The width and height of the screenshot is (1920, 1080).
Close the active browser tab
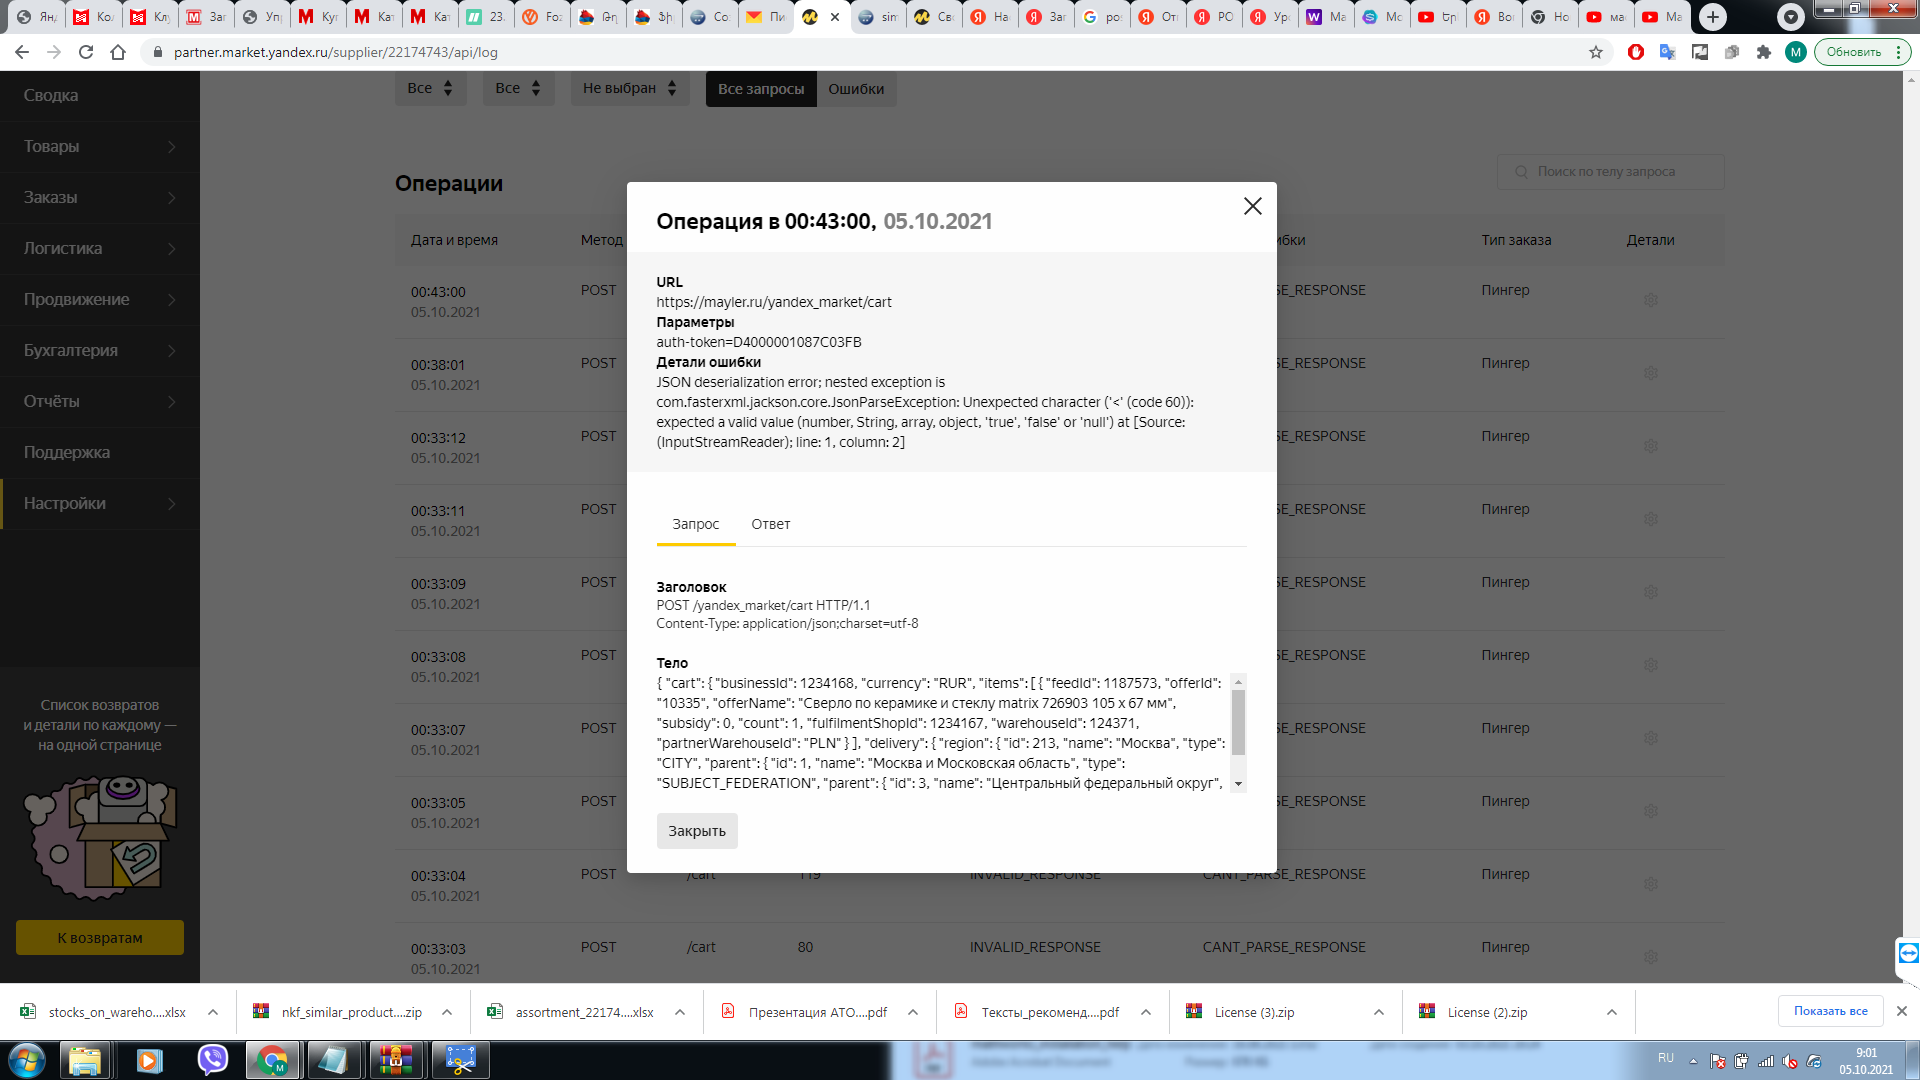coord(835,17)
